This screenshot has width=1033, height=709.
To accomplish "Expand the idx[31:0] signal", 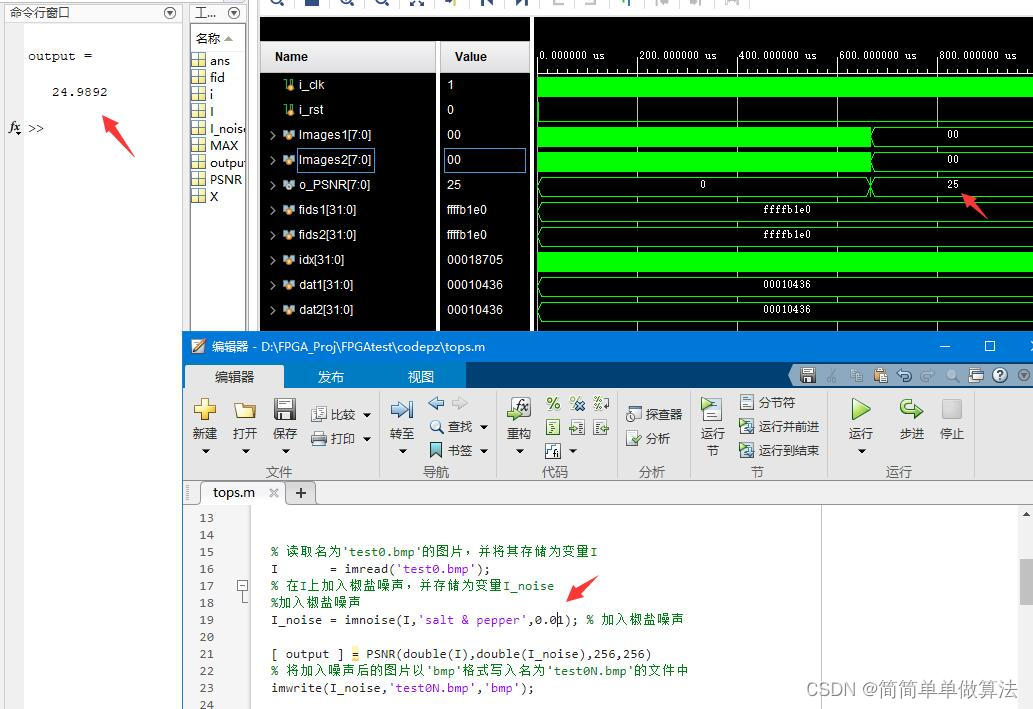I will pos(273,260).
